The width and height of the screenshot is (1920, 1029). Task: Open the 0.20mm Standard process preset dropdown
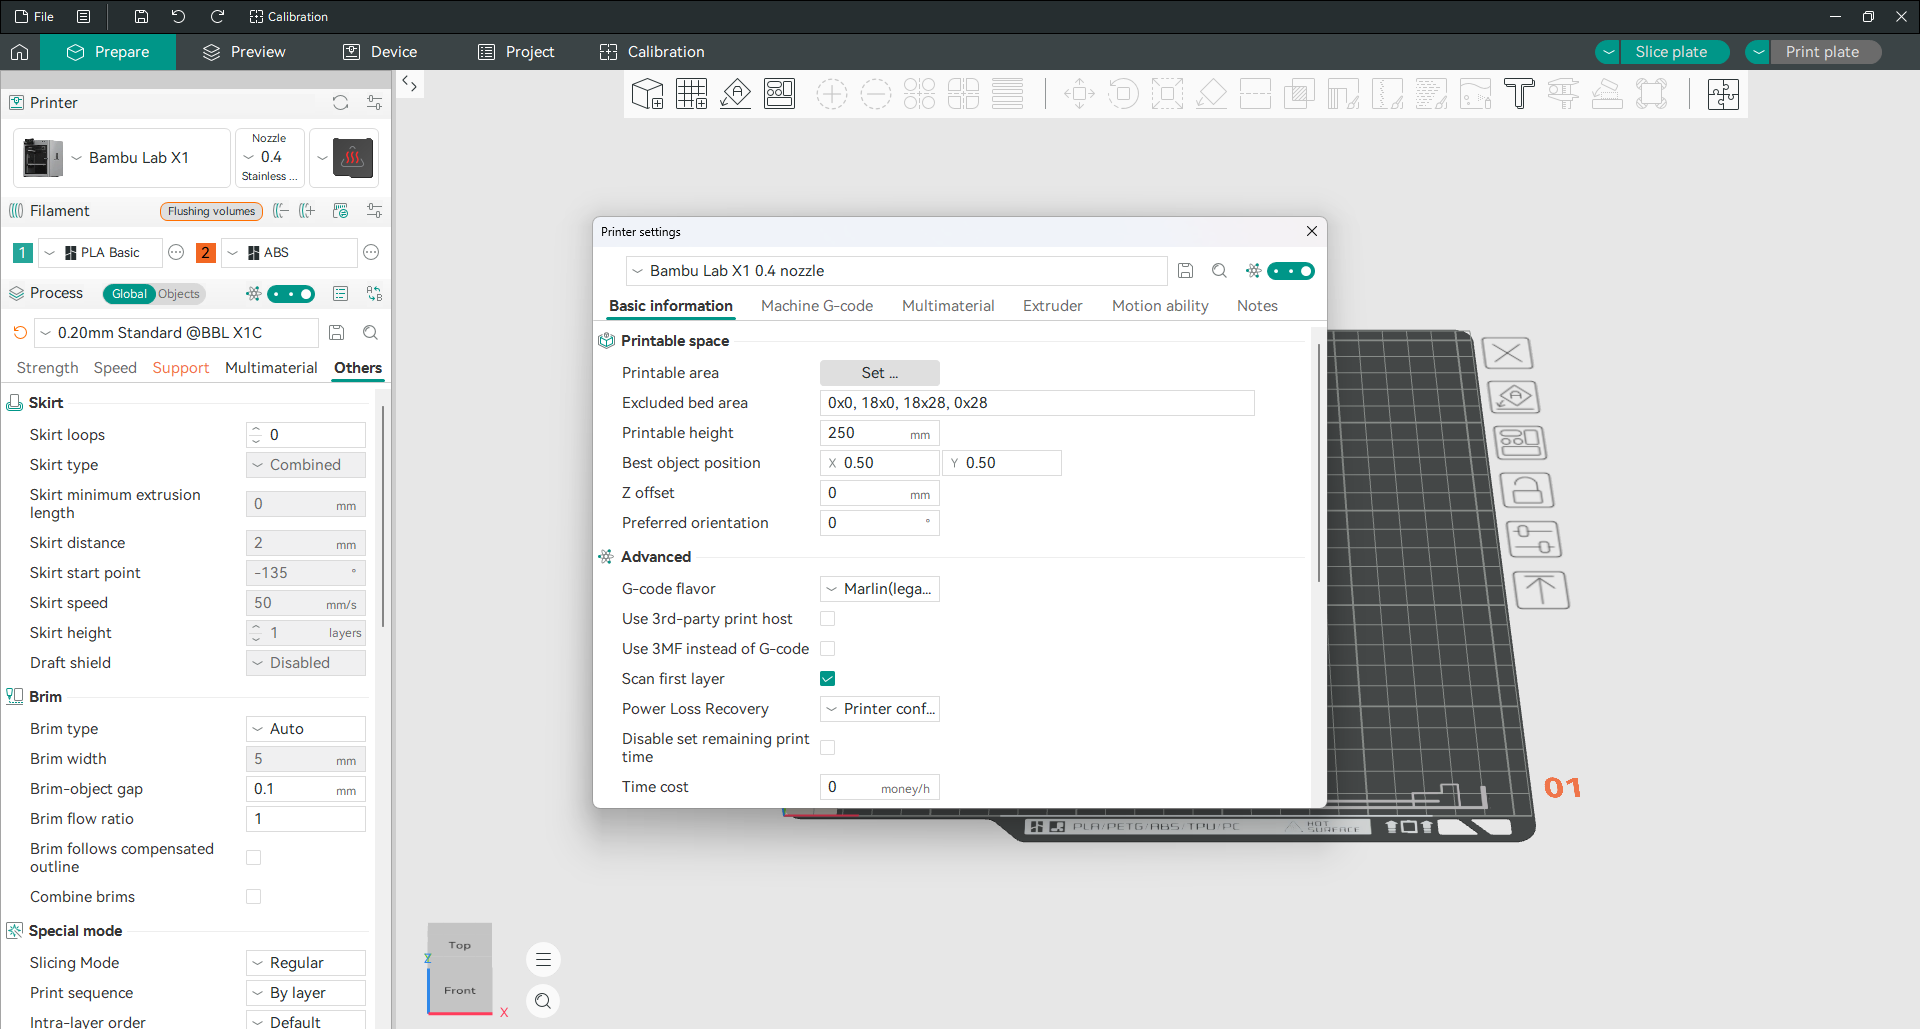pyautogui.click(x=177, y=333)
